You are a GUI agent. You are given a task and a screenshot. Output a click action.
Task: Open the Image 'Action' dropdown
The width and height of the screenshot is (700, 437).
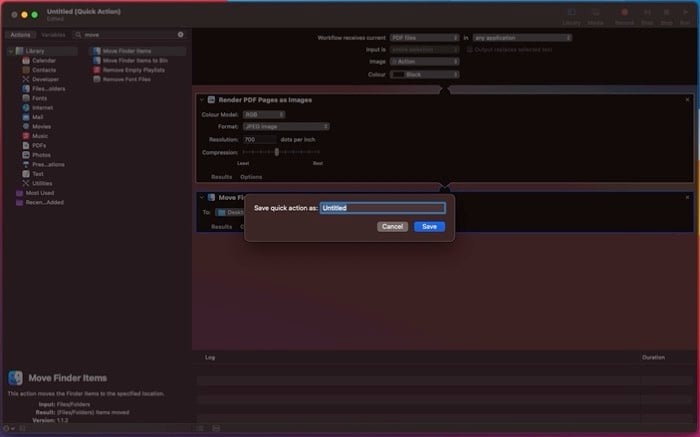click(x=424, y=62)
